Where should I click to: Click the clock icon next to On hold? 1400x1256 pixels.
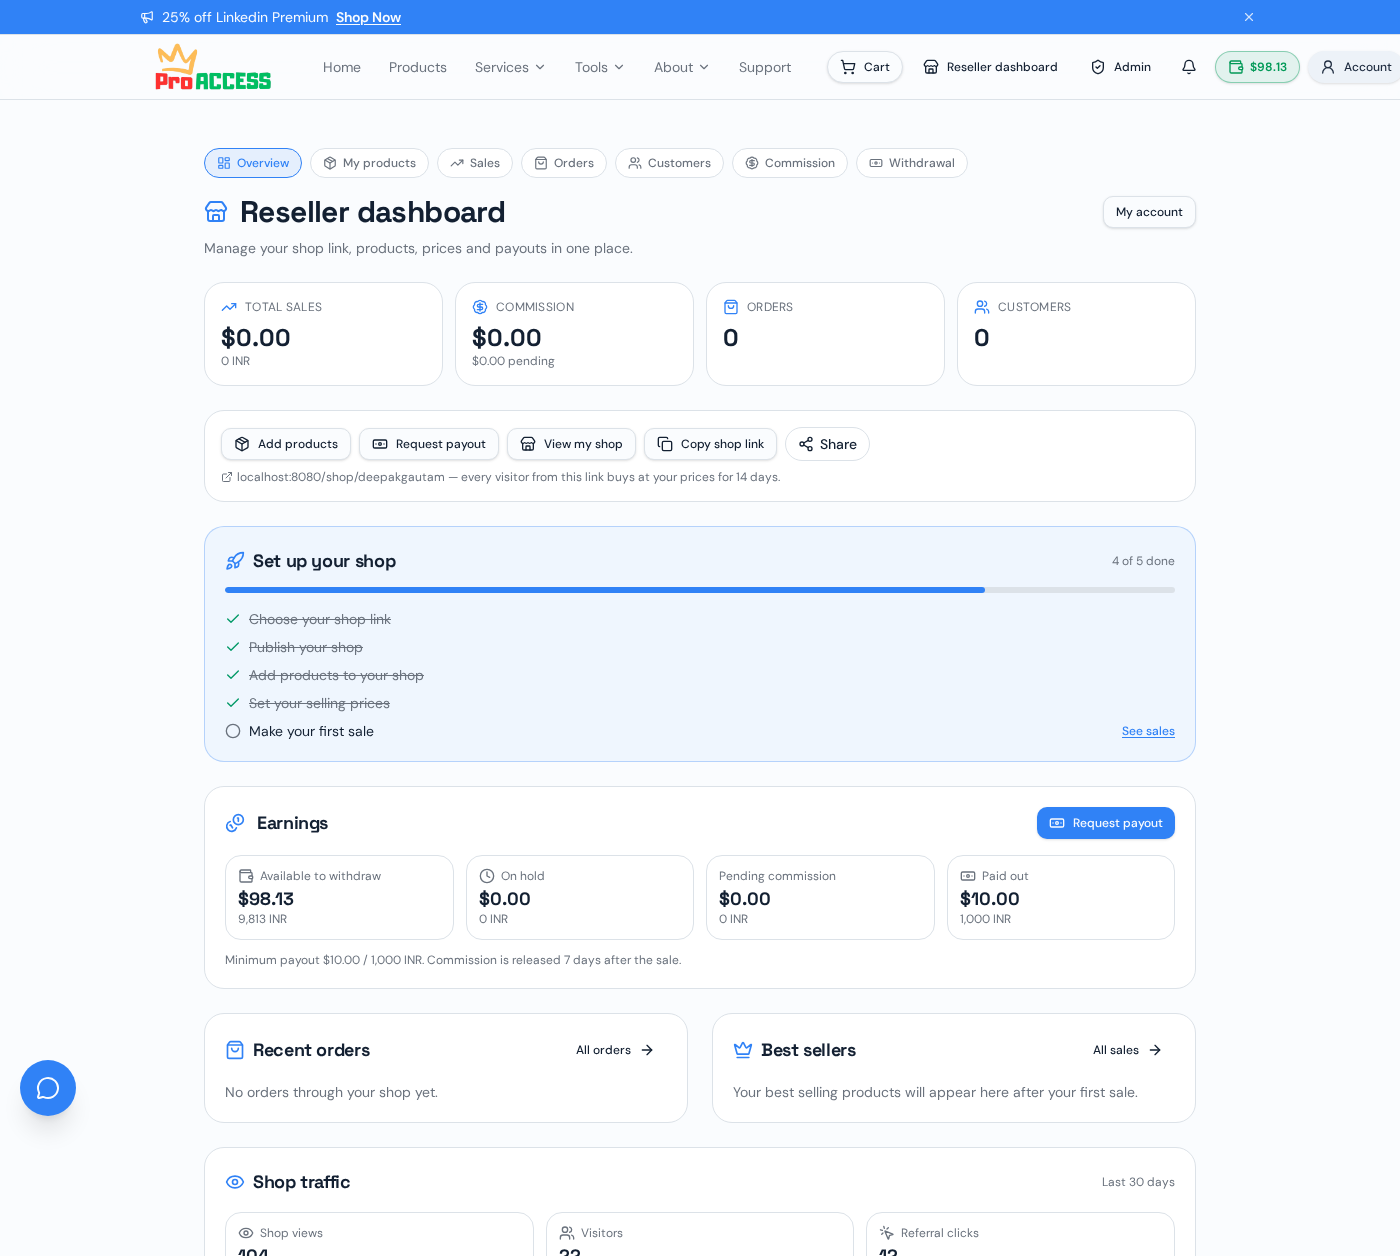(x=487, y=876)
